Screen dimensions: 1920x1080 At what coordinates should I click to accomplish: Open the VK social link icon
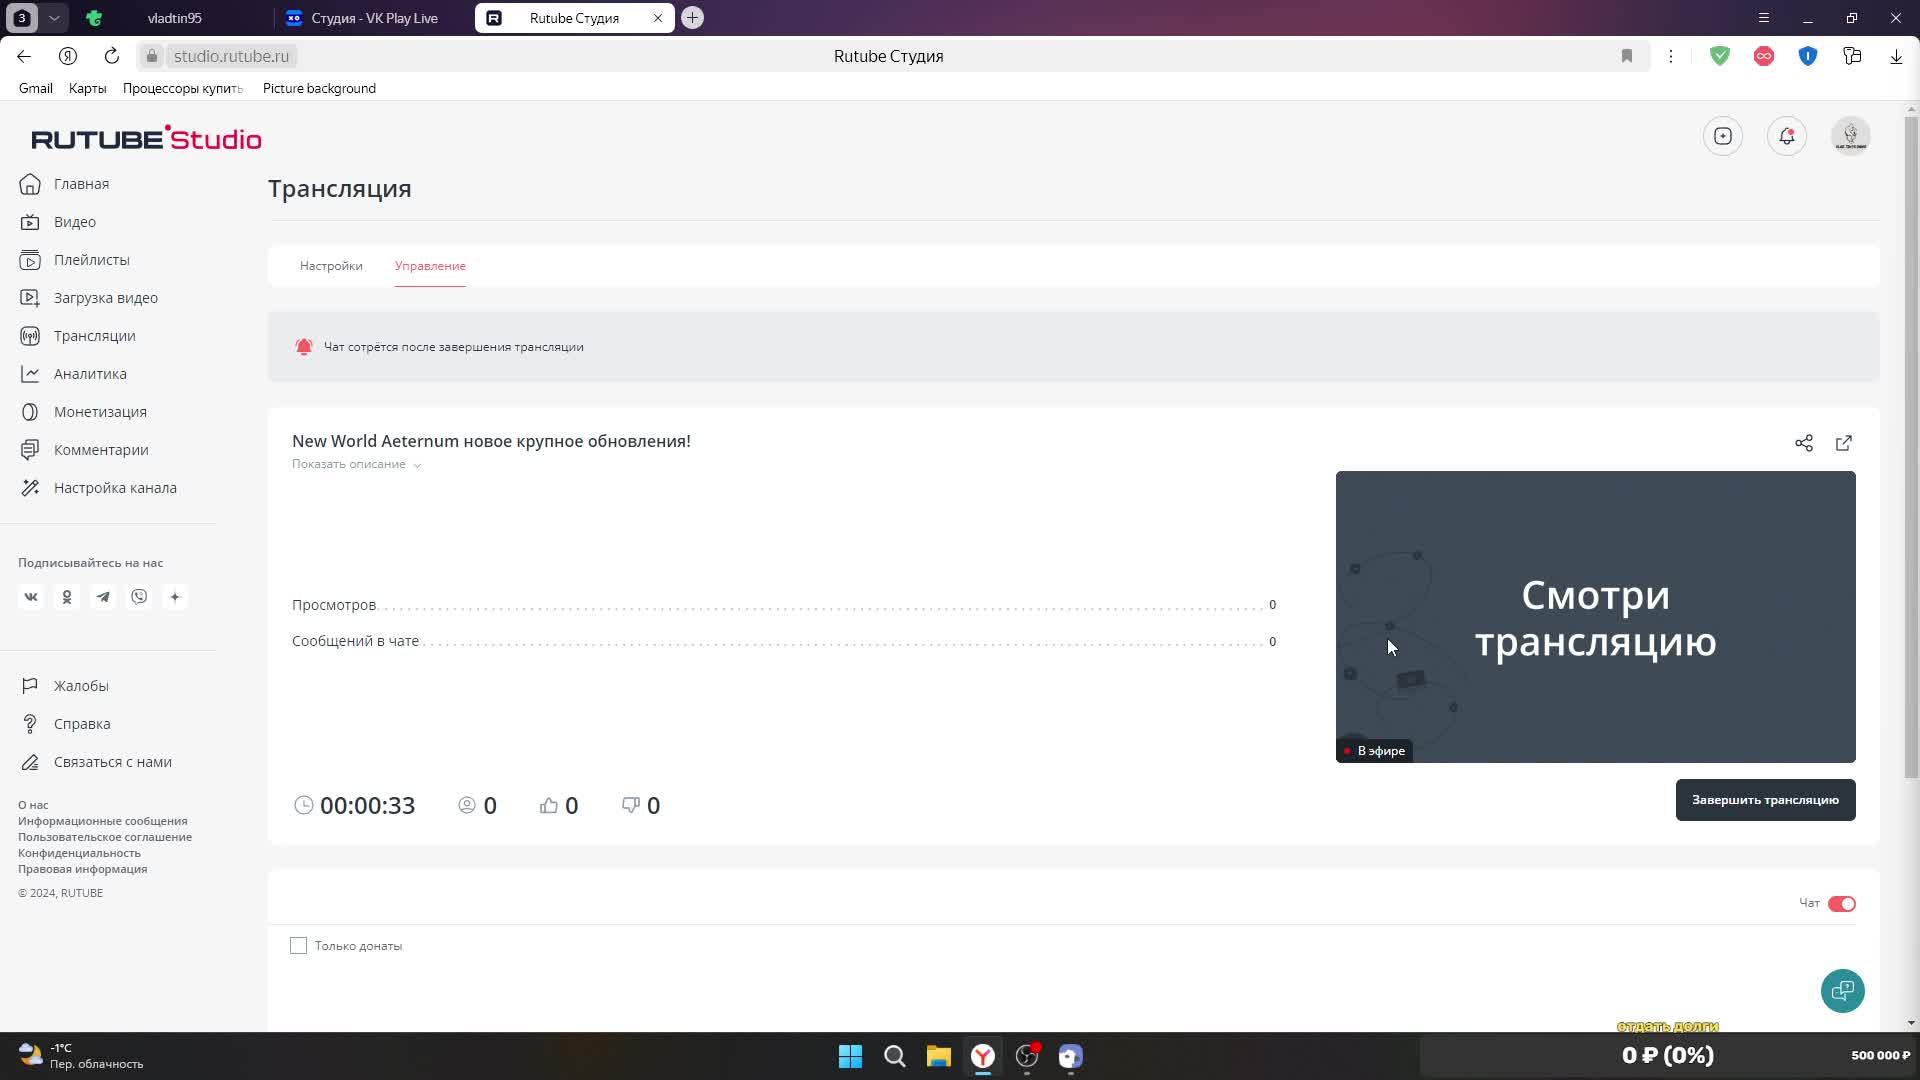[31, 597]
